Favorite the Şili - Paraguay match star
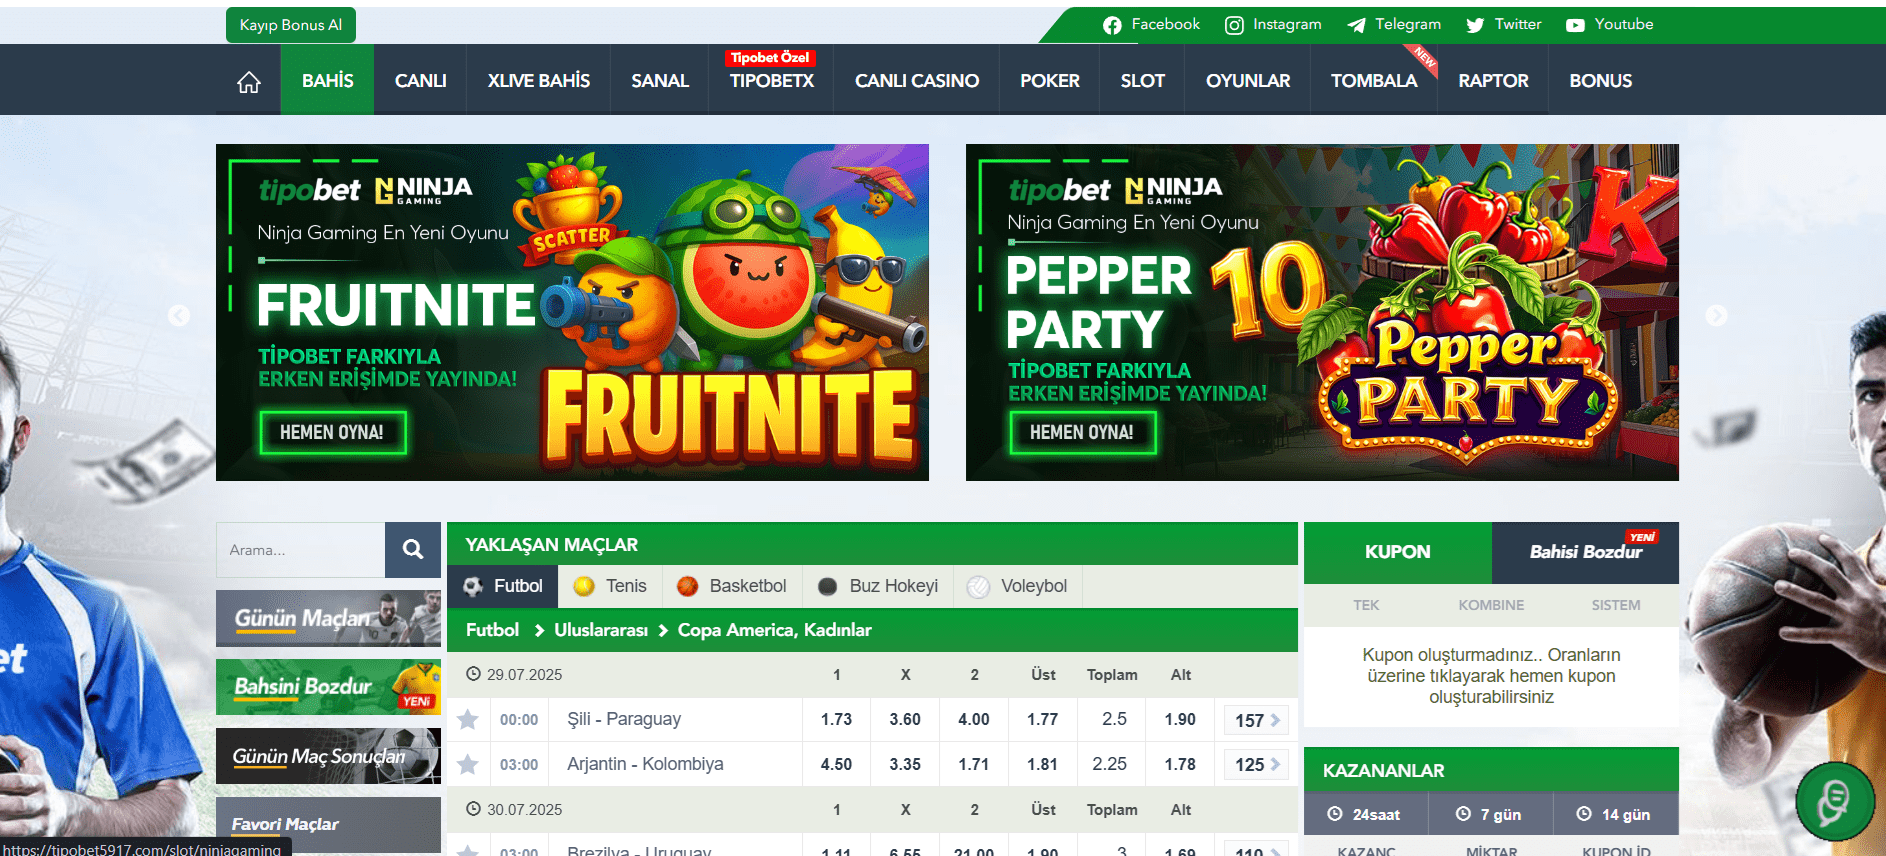1886x856 pixels. click(467, 719)
